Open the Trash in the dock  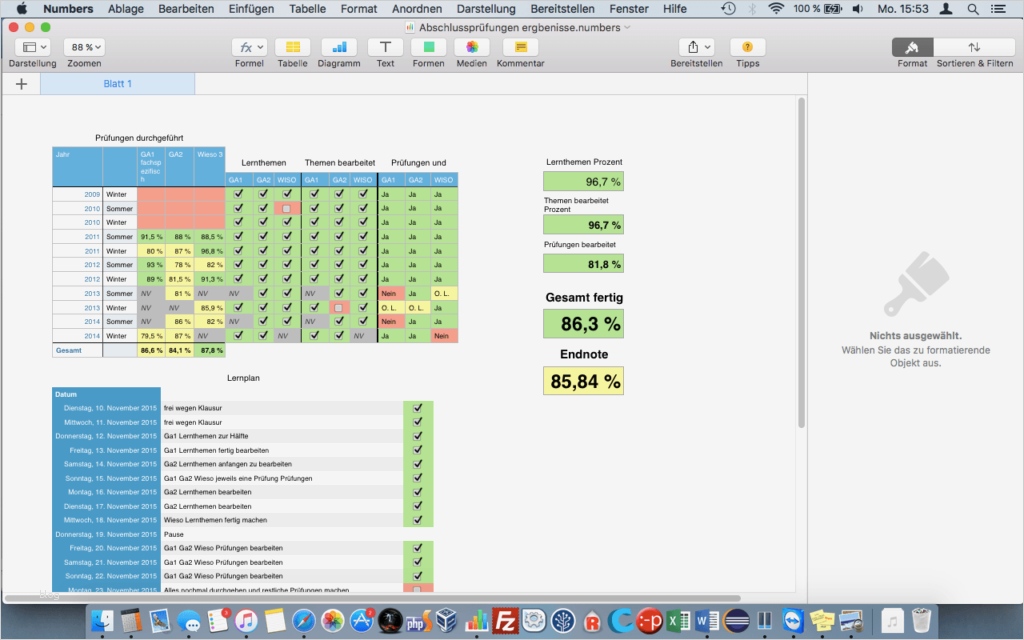tap(921, 620)
